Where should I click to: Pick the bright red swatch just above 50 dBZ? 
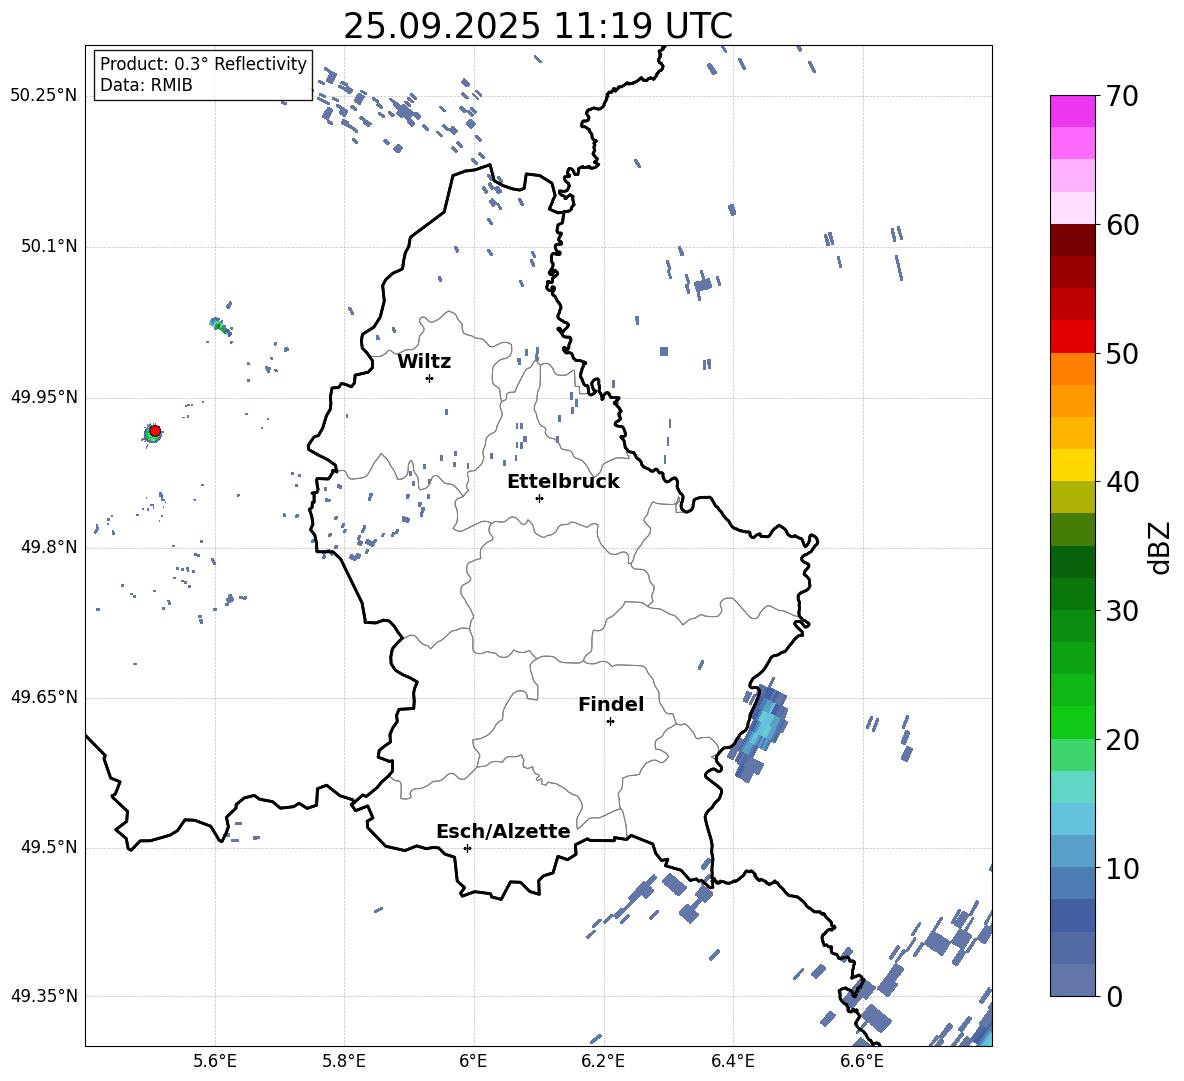pos(1072,337)
